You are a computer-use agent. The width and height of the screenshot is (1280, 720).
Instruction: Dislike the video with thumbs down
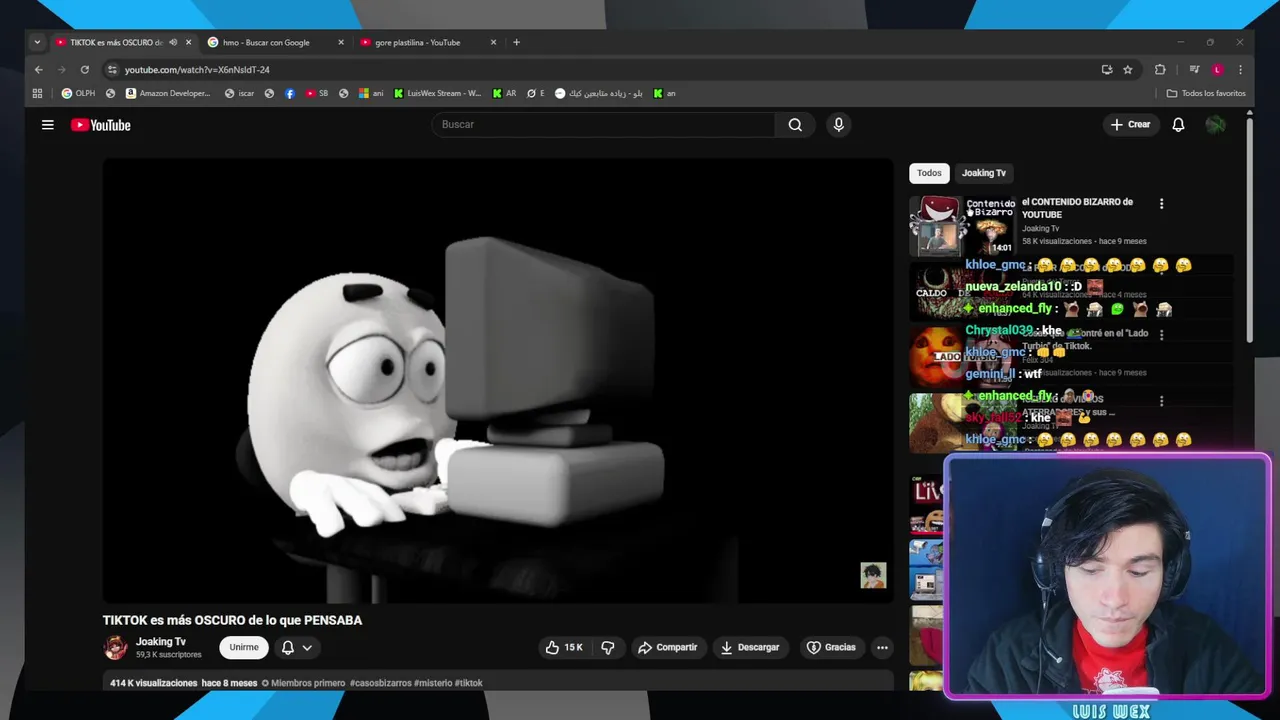coord(608,648)
